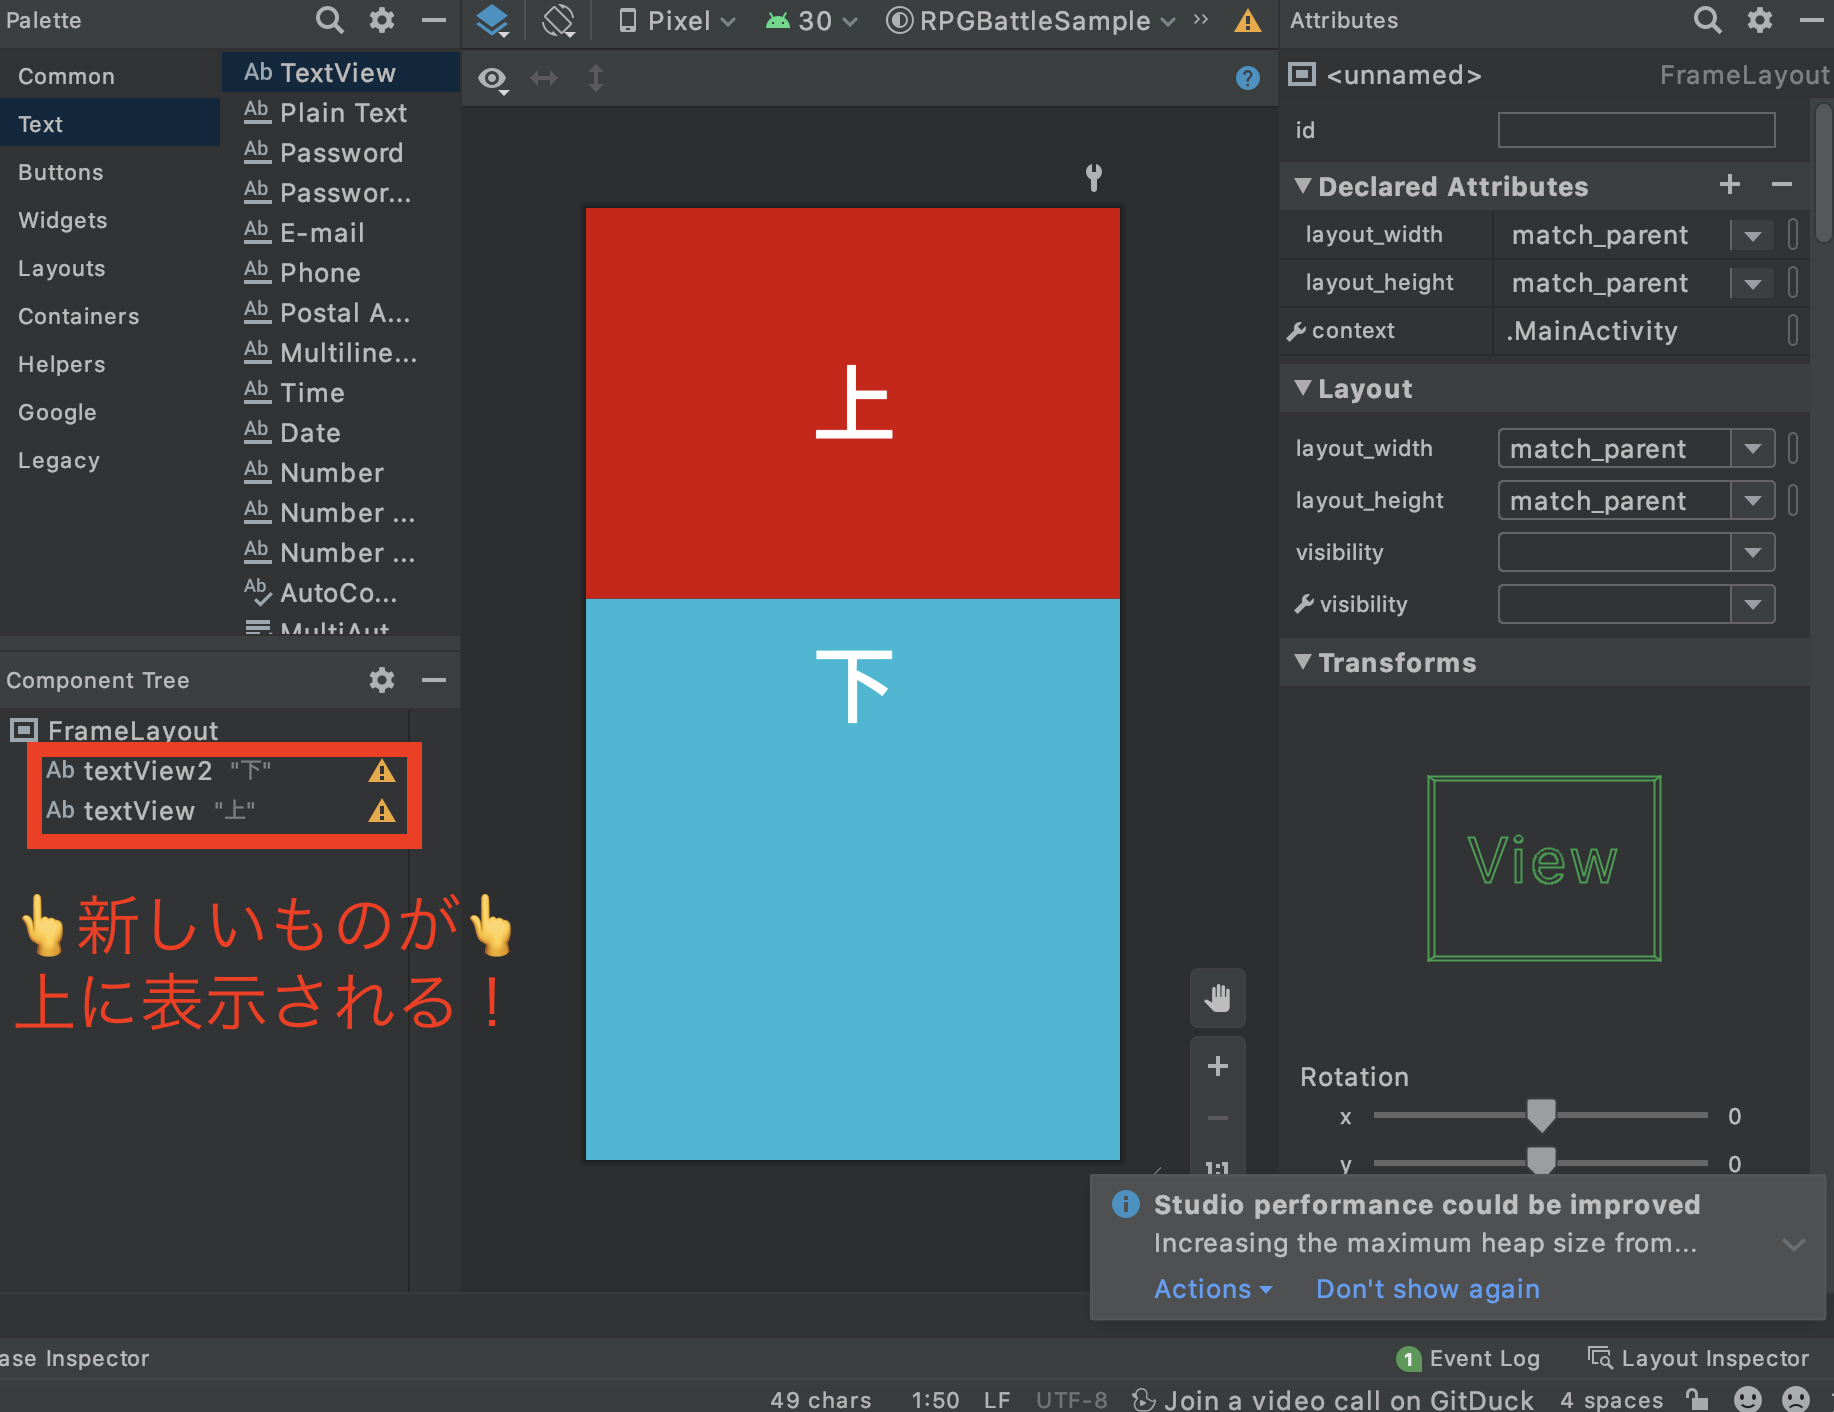Screen dimensions: 1834x1412
Task: Click Don't show again link
Action: click(1427, 1289)
